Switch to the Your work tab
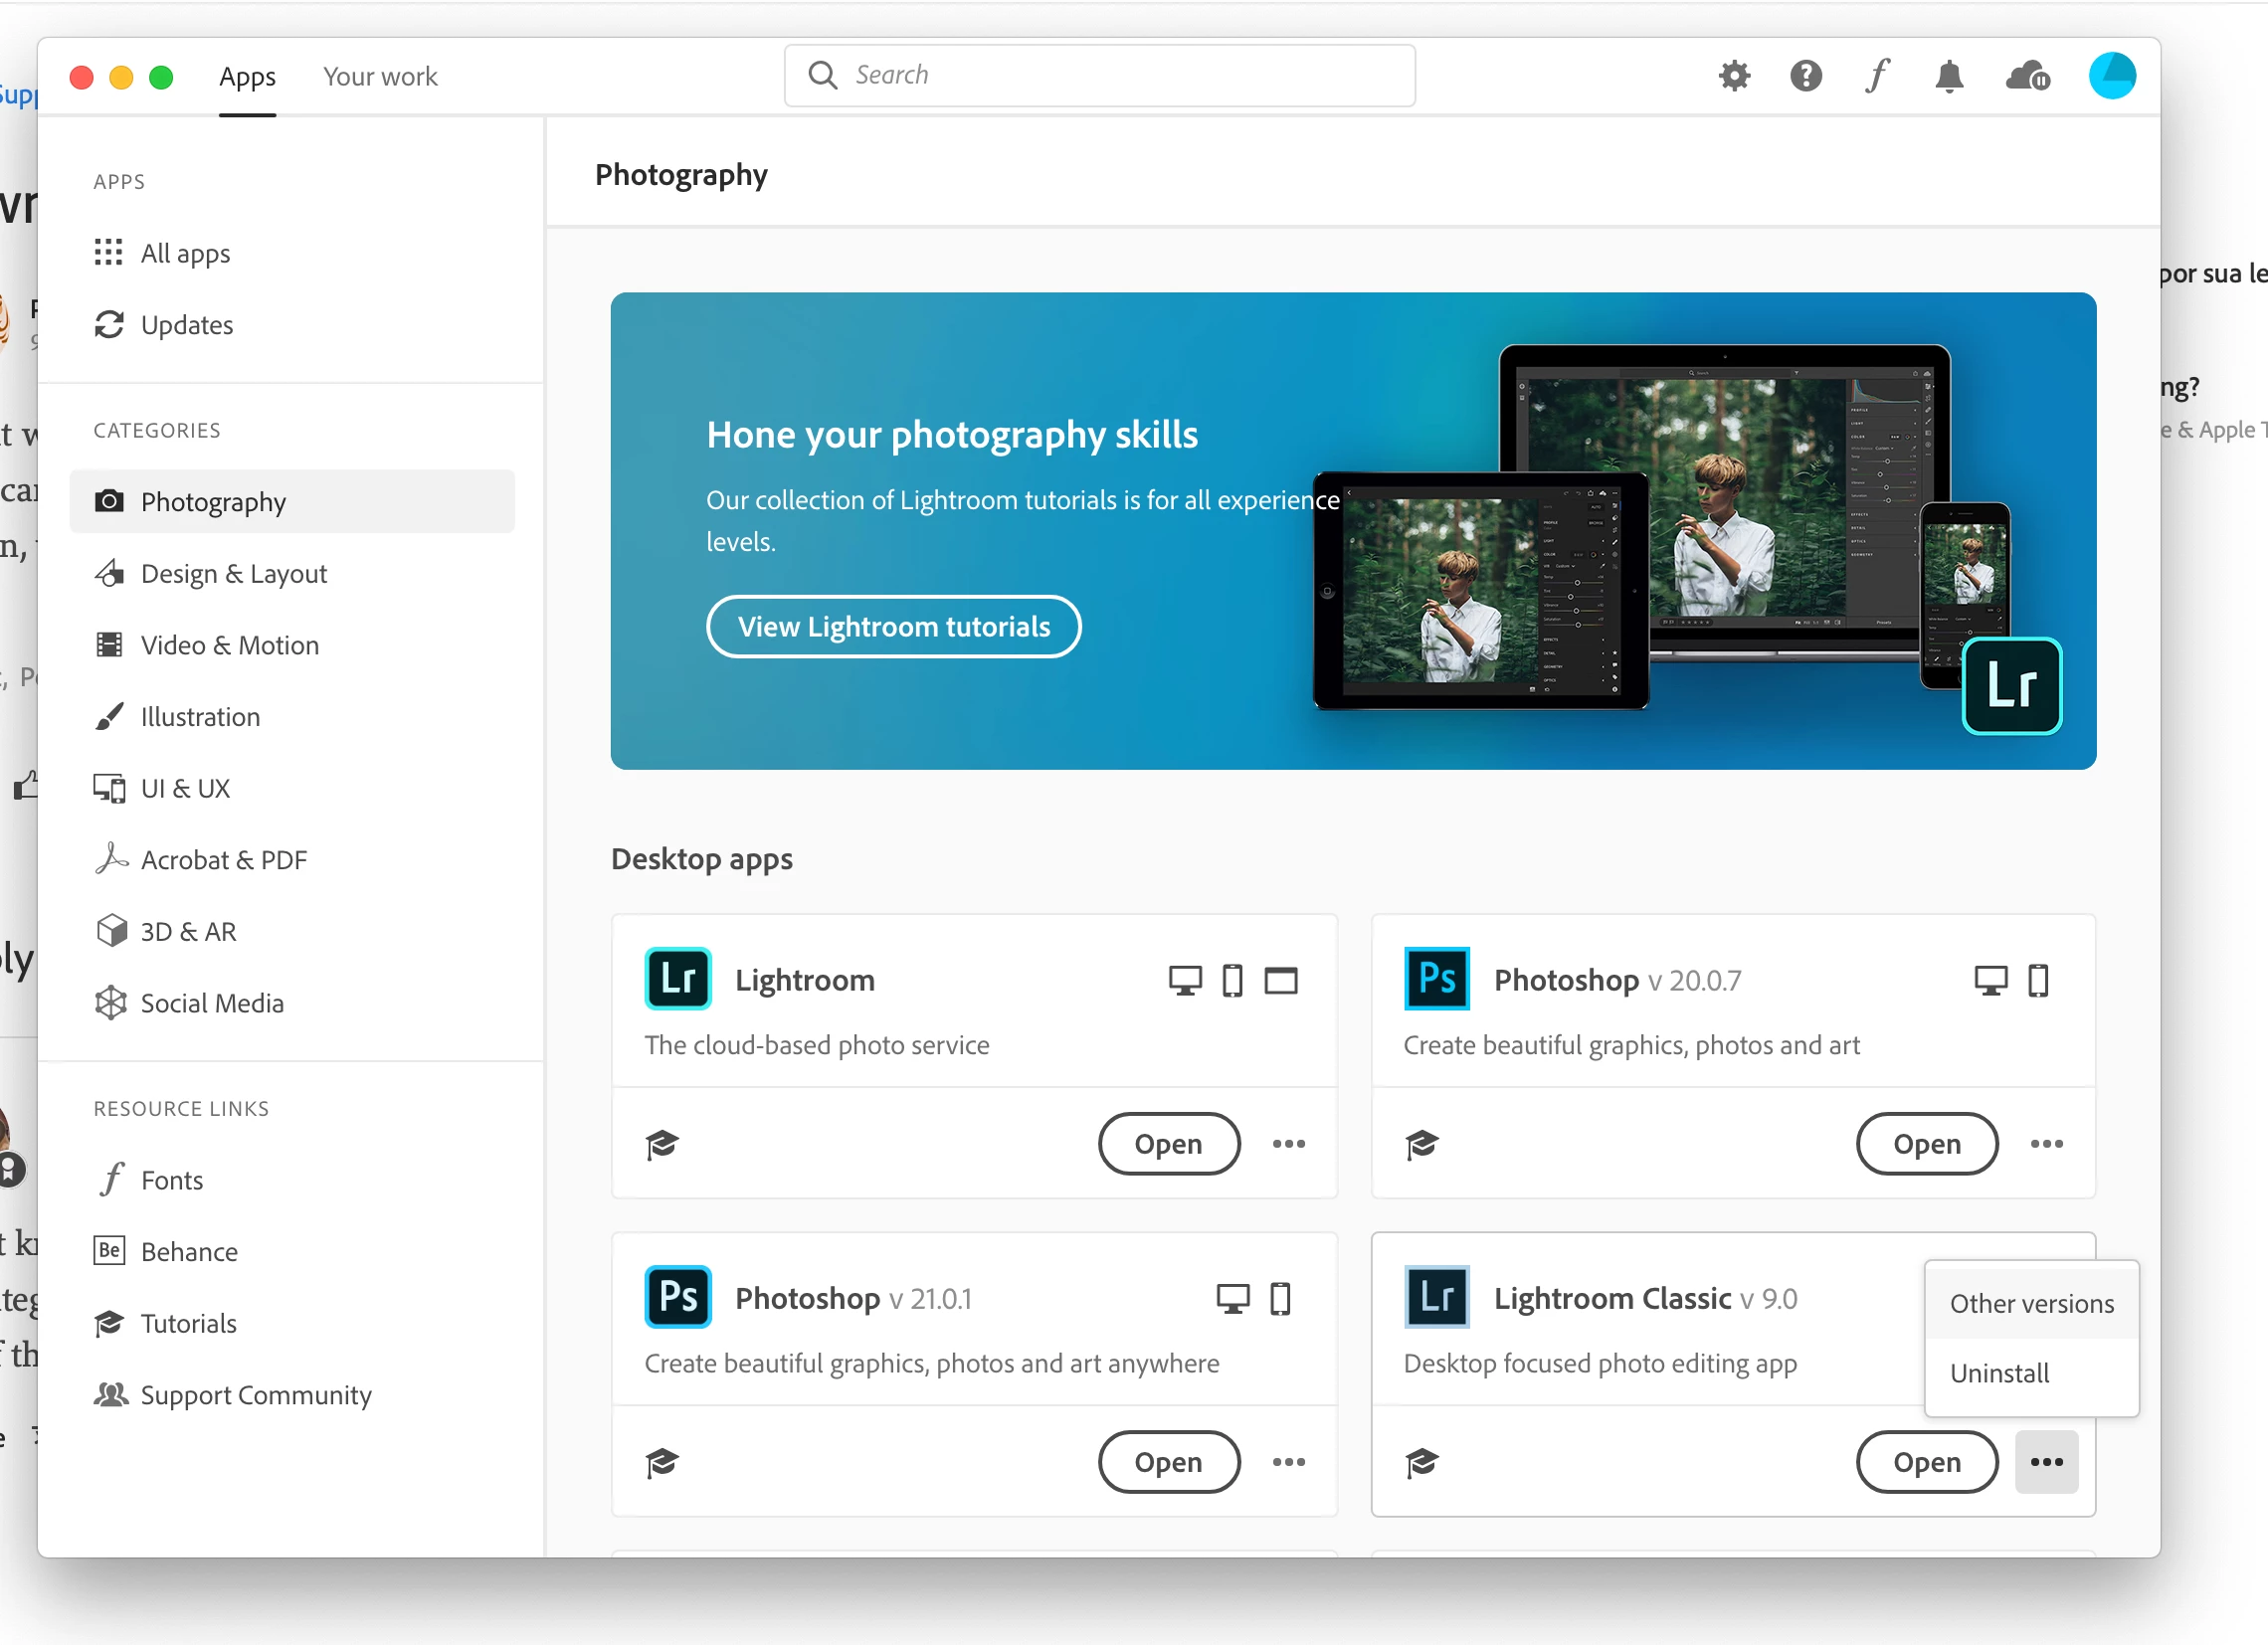Viewport: 2268px width, 1645px height. (x=380, y=76)
